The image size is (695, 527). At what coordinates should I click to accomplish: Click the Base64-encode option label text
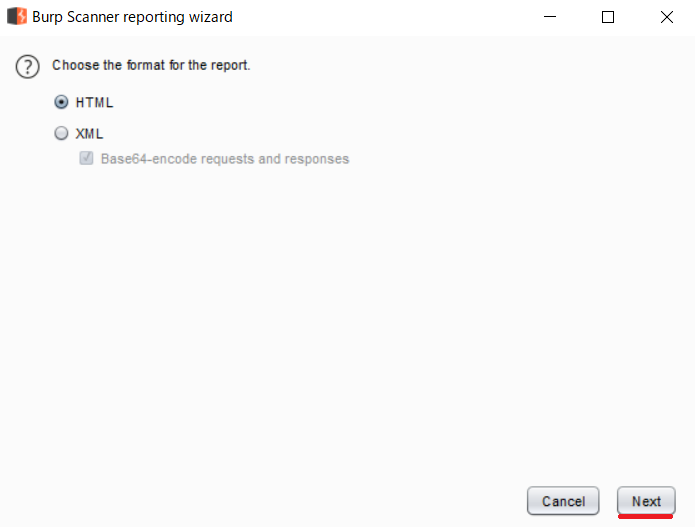tap(225, 159)
